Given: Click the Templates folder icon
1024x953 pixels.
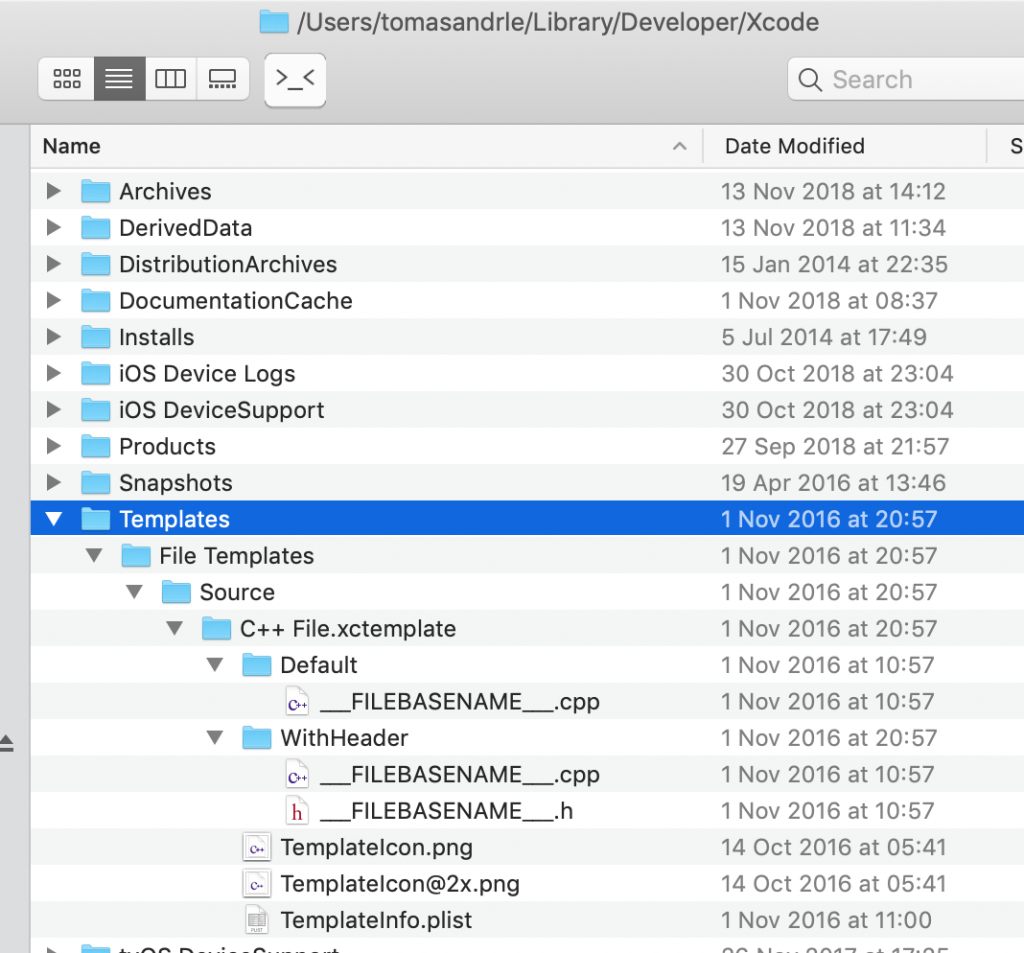Looking at the screenshot, I should [95, 519].
